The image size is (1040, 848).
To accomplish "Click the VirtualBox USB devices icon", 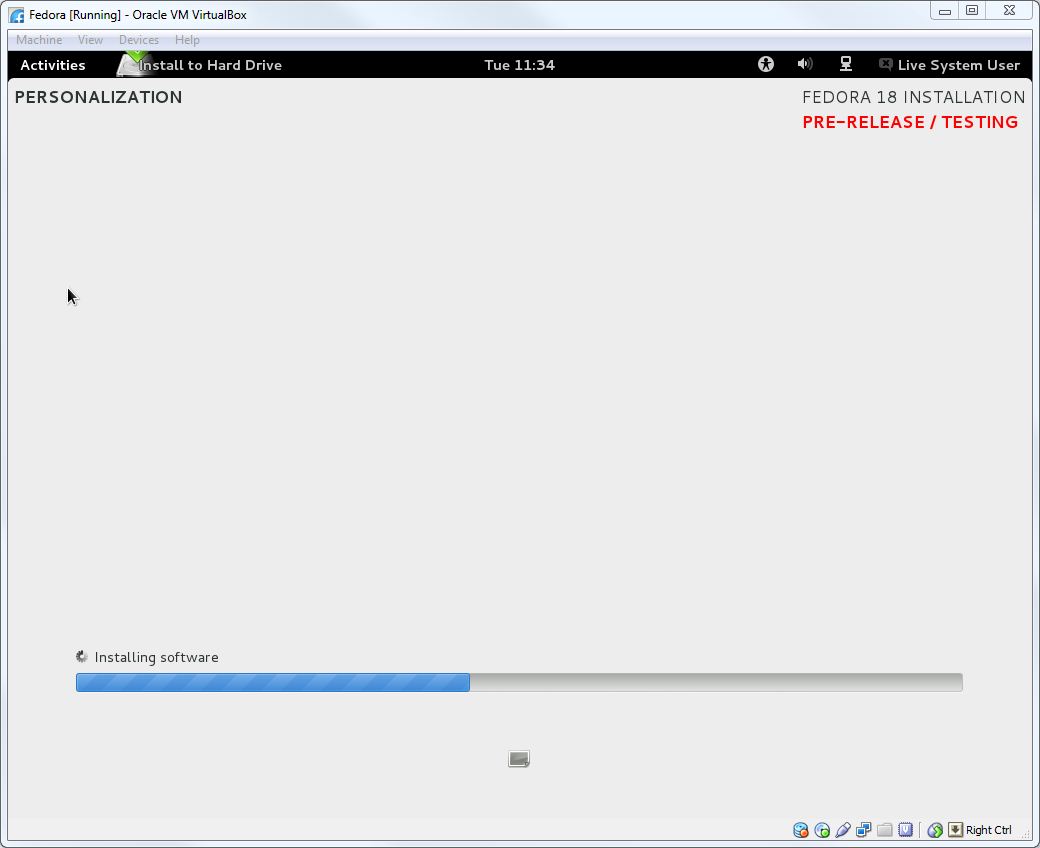I will 843,829.
